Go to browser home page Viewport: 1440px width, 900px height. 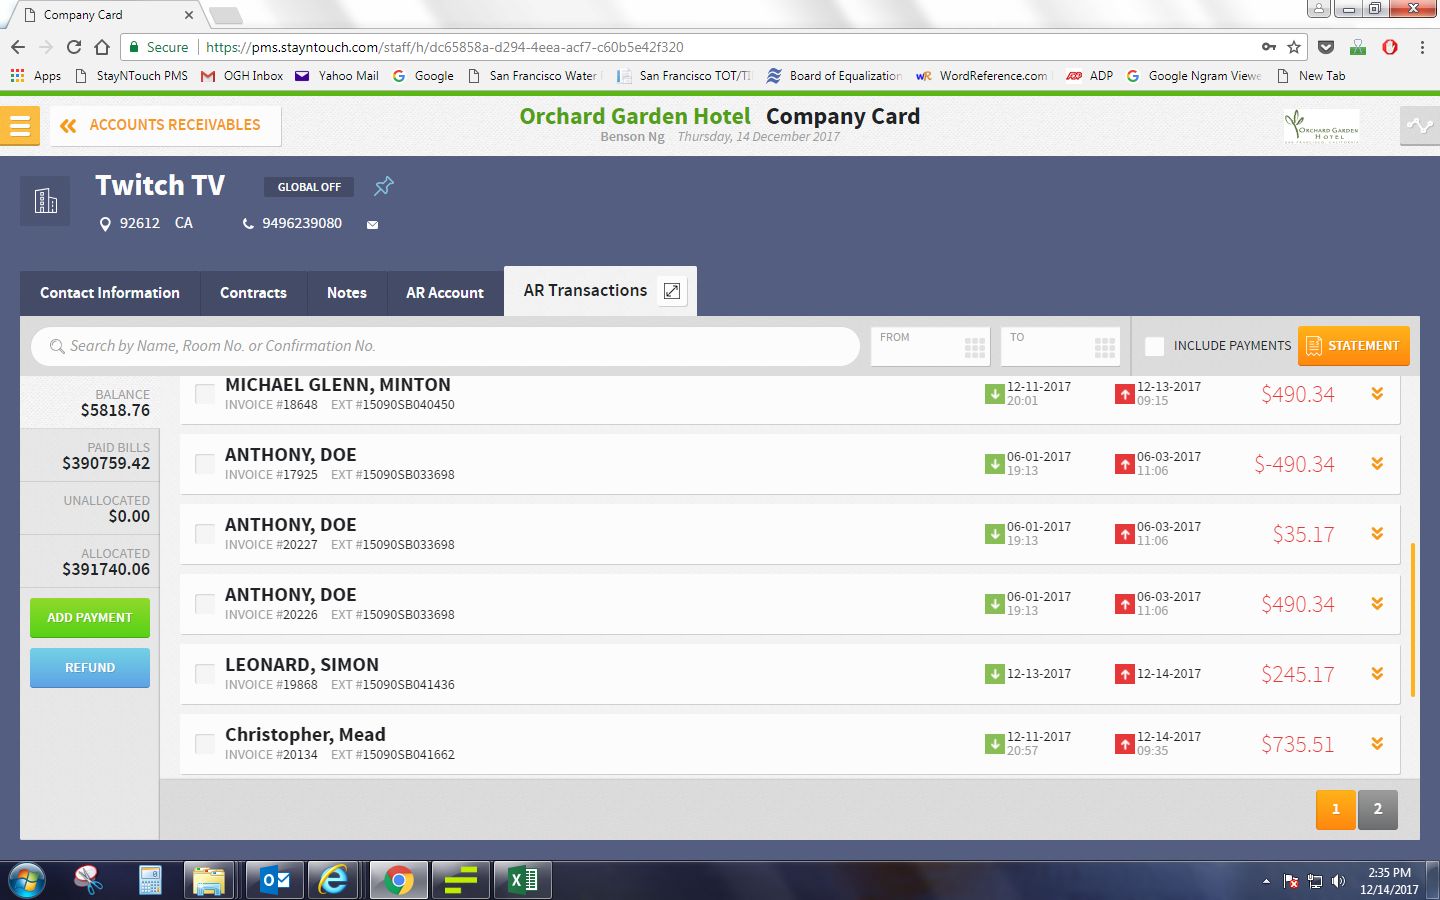102,47
